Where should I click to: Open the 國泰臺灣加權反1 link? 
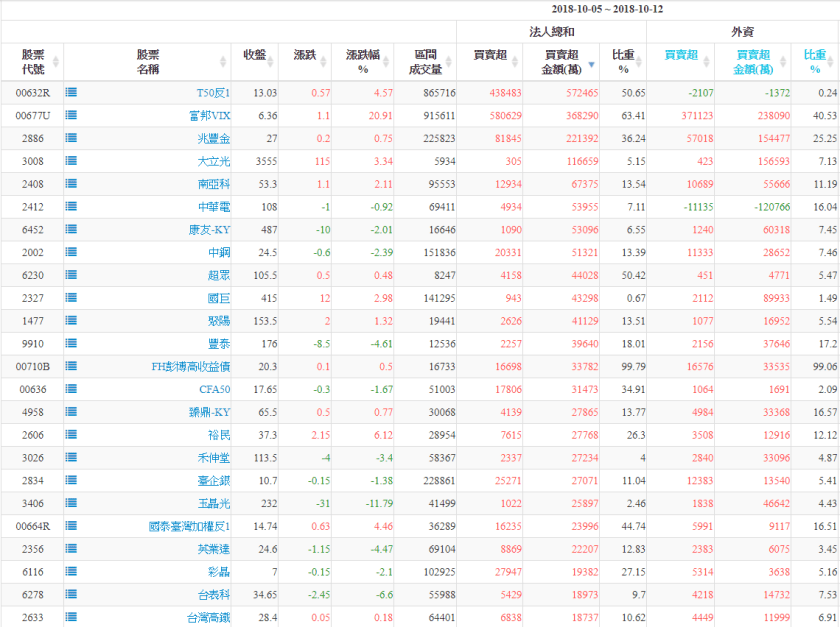point(189,526)
